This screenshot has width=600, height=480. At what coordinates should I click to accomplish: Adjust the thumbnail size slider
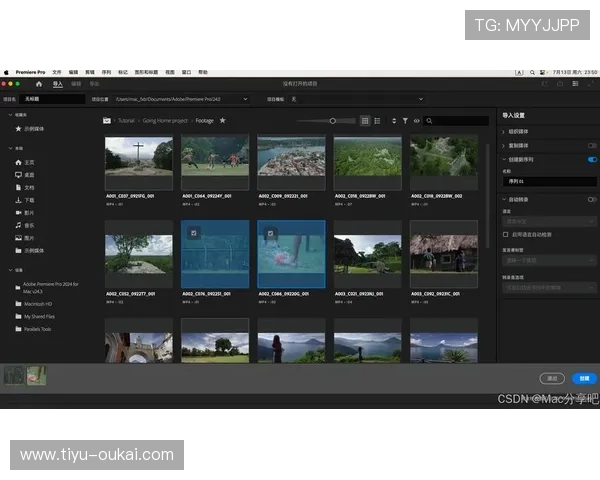pos(333,120)
